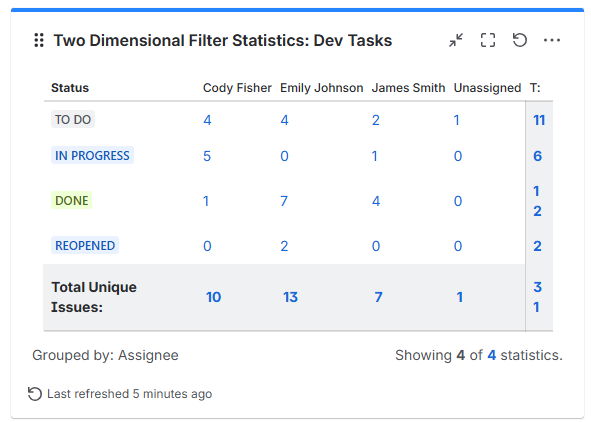Maximize gadget to full screen

[488, 40]
